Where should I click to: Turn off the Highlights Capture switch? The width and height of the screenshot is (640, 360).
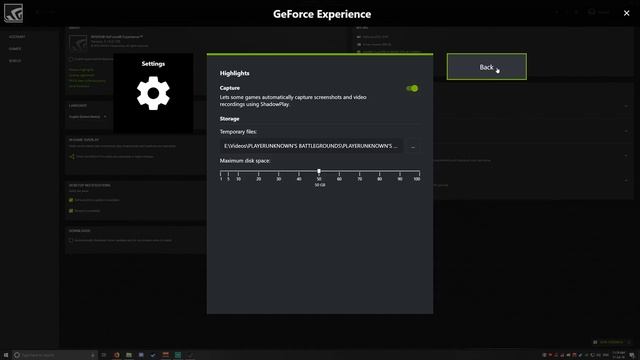pyautogui.click(x=412, y=88)
